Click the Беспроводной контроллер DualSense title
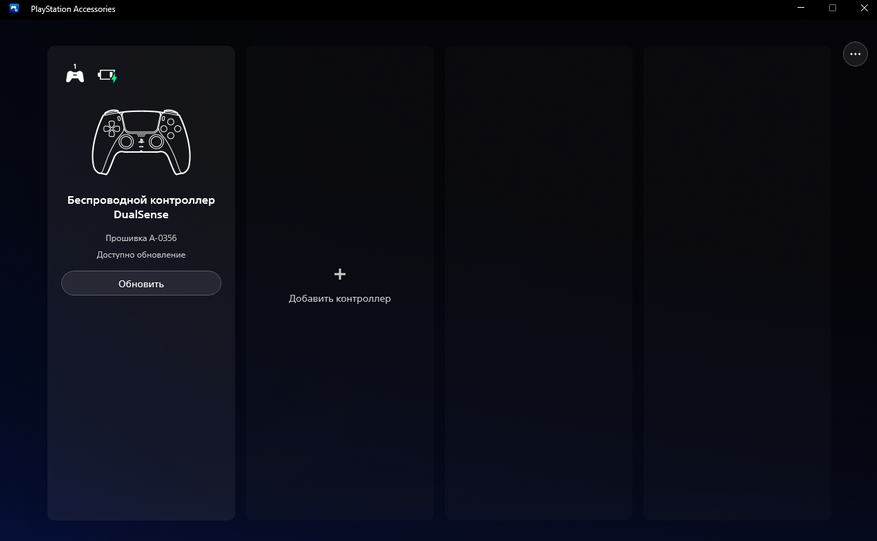This screenshot has width=877, height=541. point(141,207)
